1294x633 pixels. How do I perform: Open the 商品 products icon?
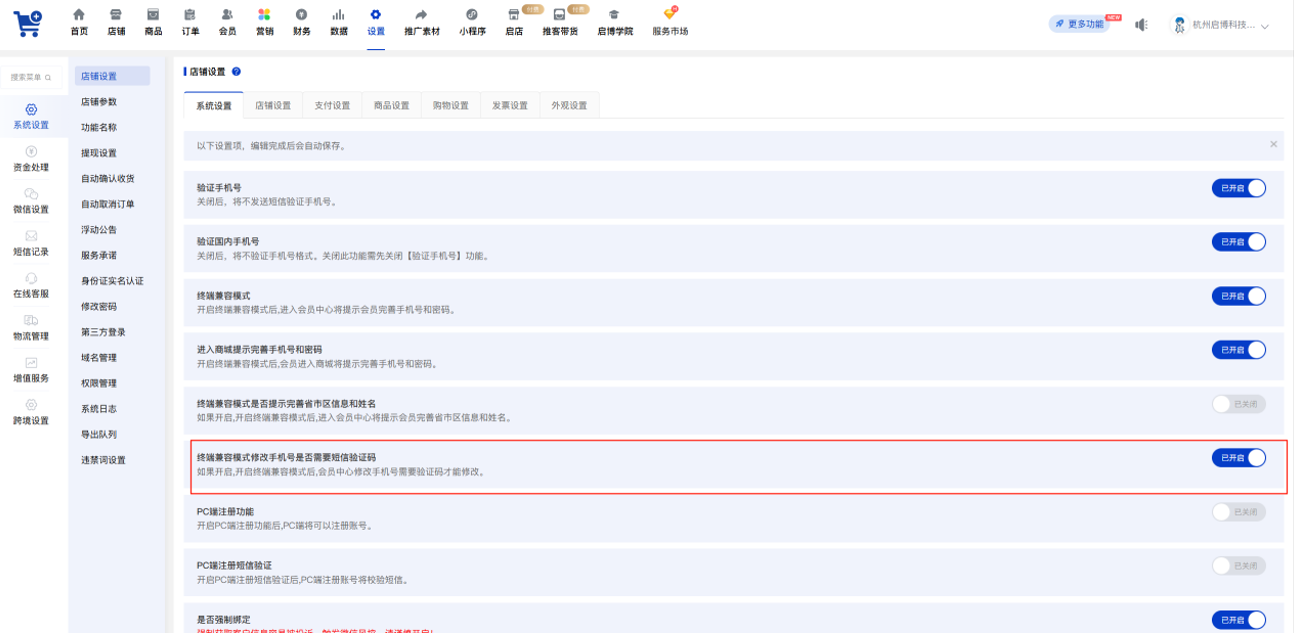pyautogui.click(x=153, y=15)
